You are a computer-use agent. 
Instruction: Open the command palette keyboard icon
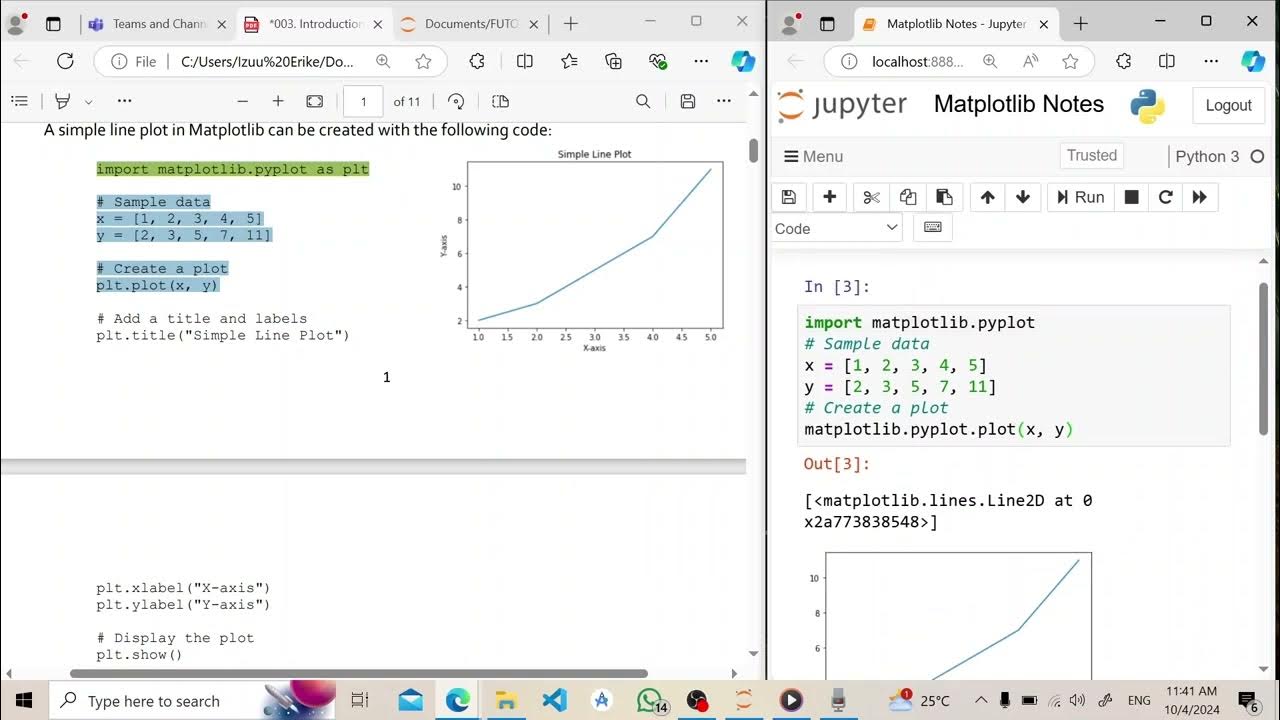(x=933, y=228)
